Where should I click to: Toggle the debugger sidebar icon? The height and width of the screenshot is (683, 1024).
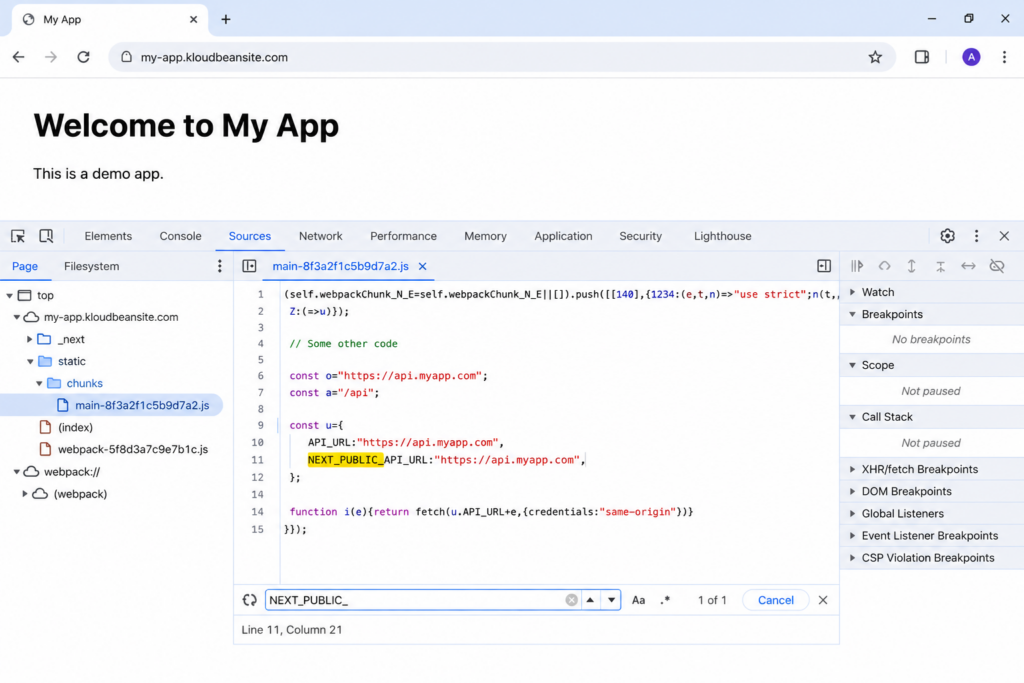pos(824,266)
